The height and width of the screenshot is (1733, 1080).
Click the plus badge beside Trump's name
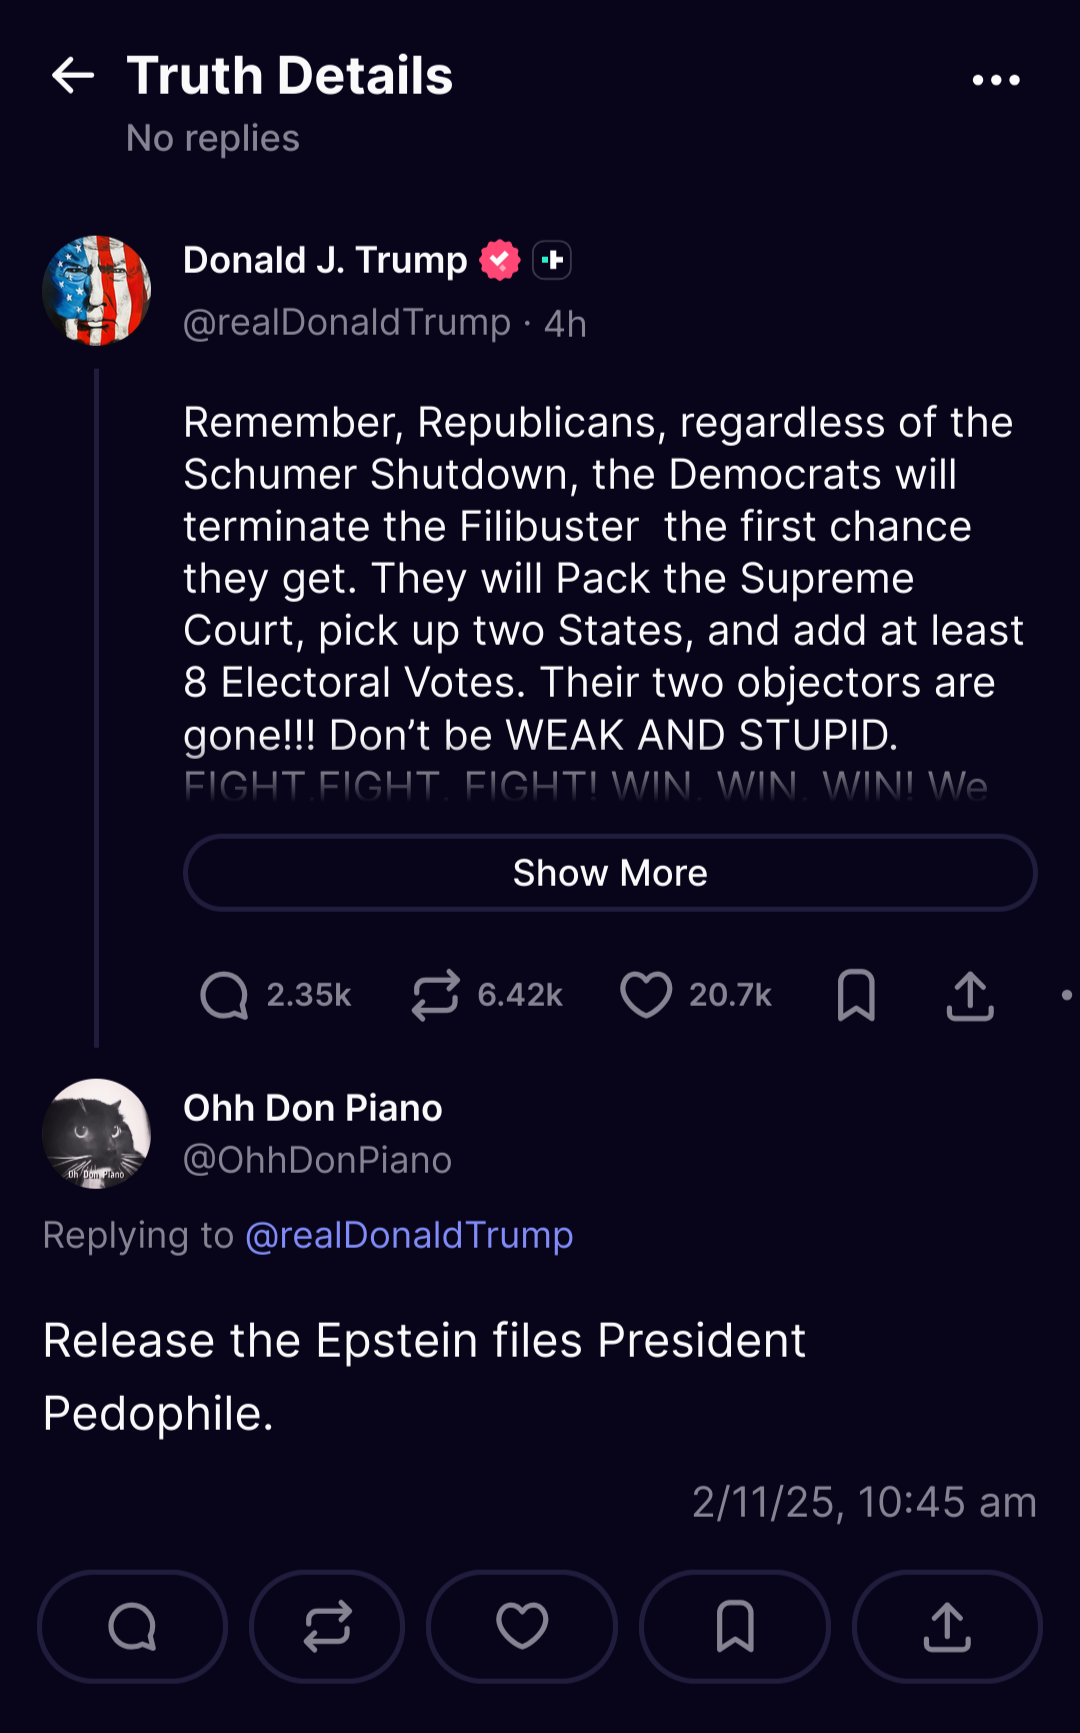click(x=552, y=261)
